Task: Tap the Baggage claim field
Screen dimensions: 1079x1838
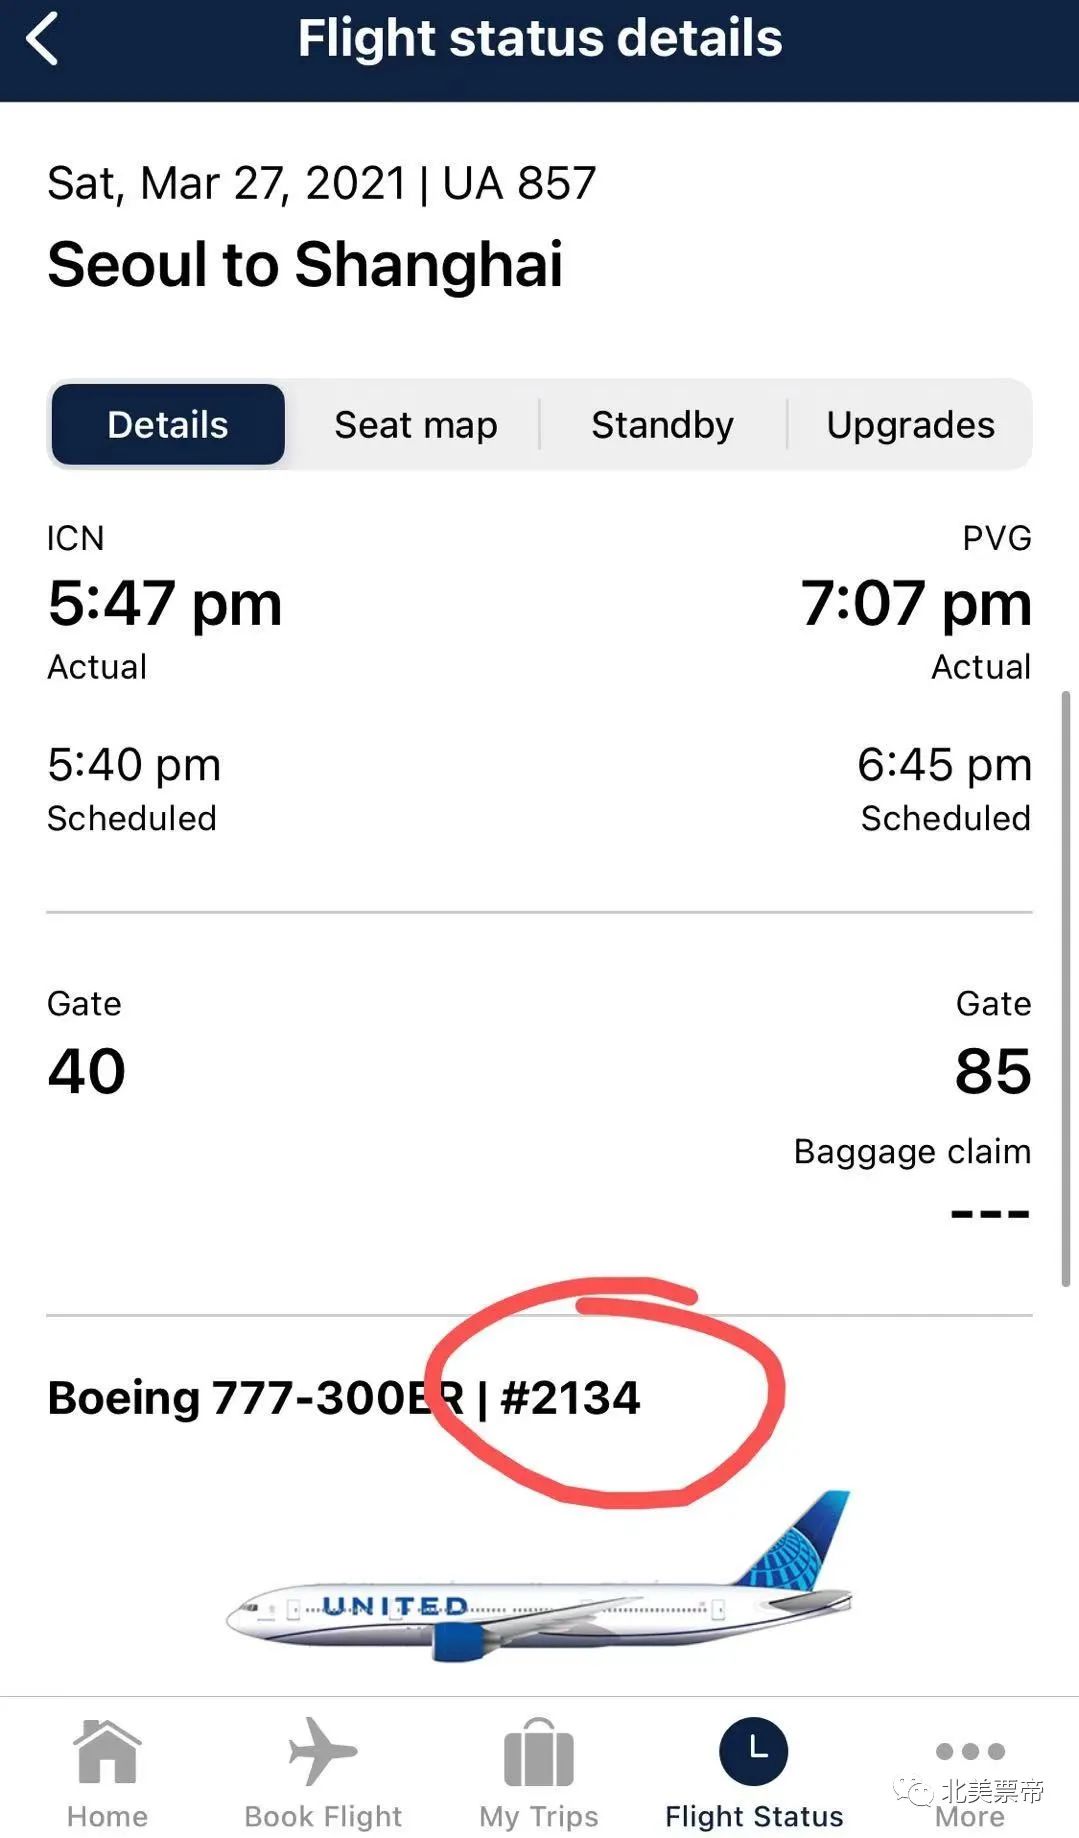Action: pos(912,1179)
